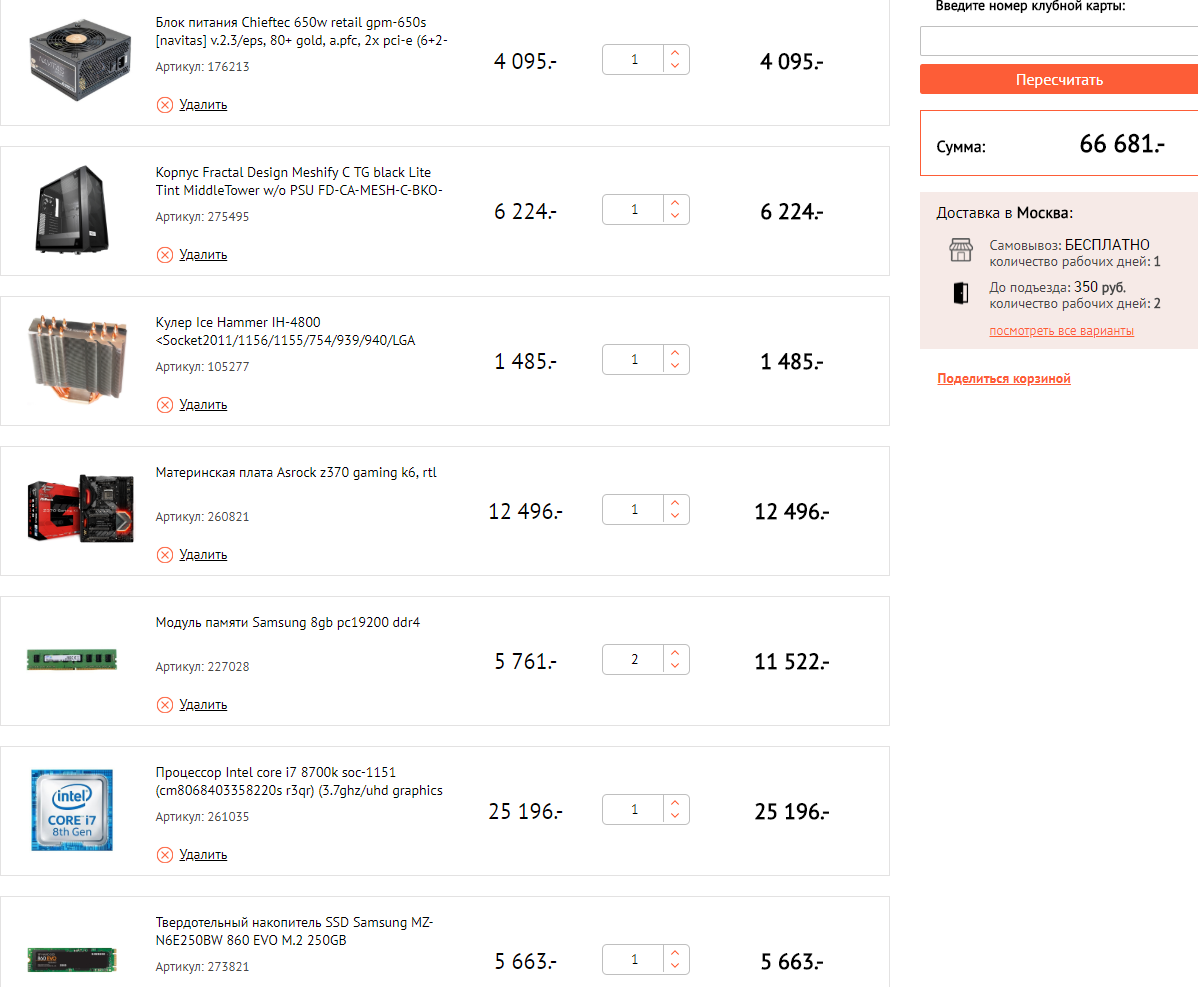Screen dimensions: 1198x987
Task: Click the door delivery icon in delivery panel
Action: [x=961, y=293]
